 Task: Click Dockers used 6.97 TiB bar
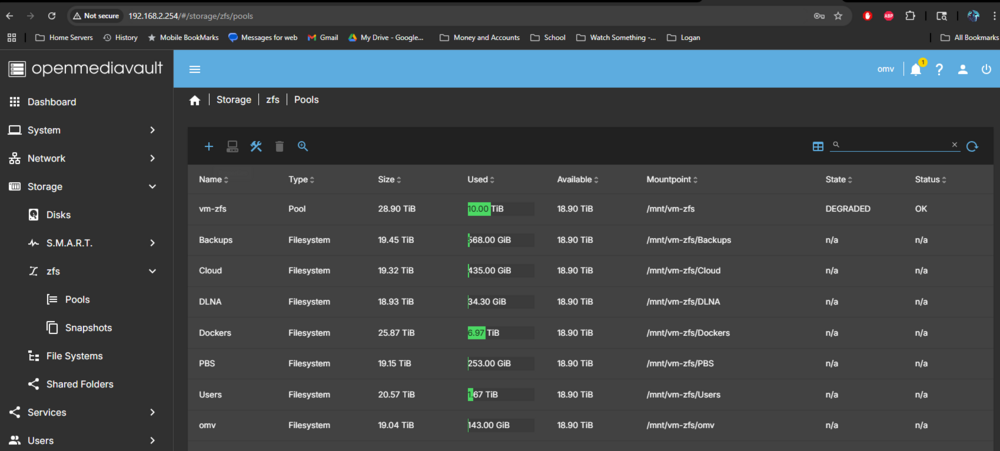501,333
